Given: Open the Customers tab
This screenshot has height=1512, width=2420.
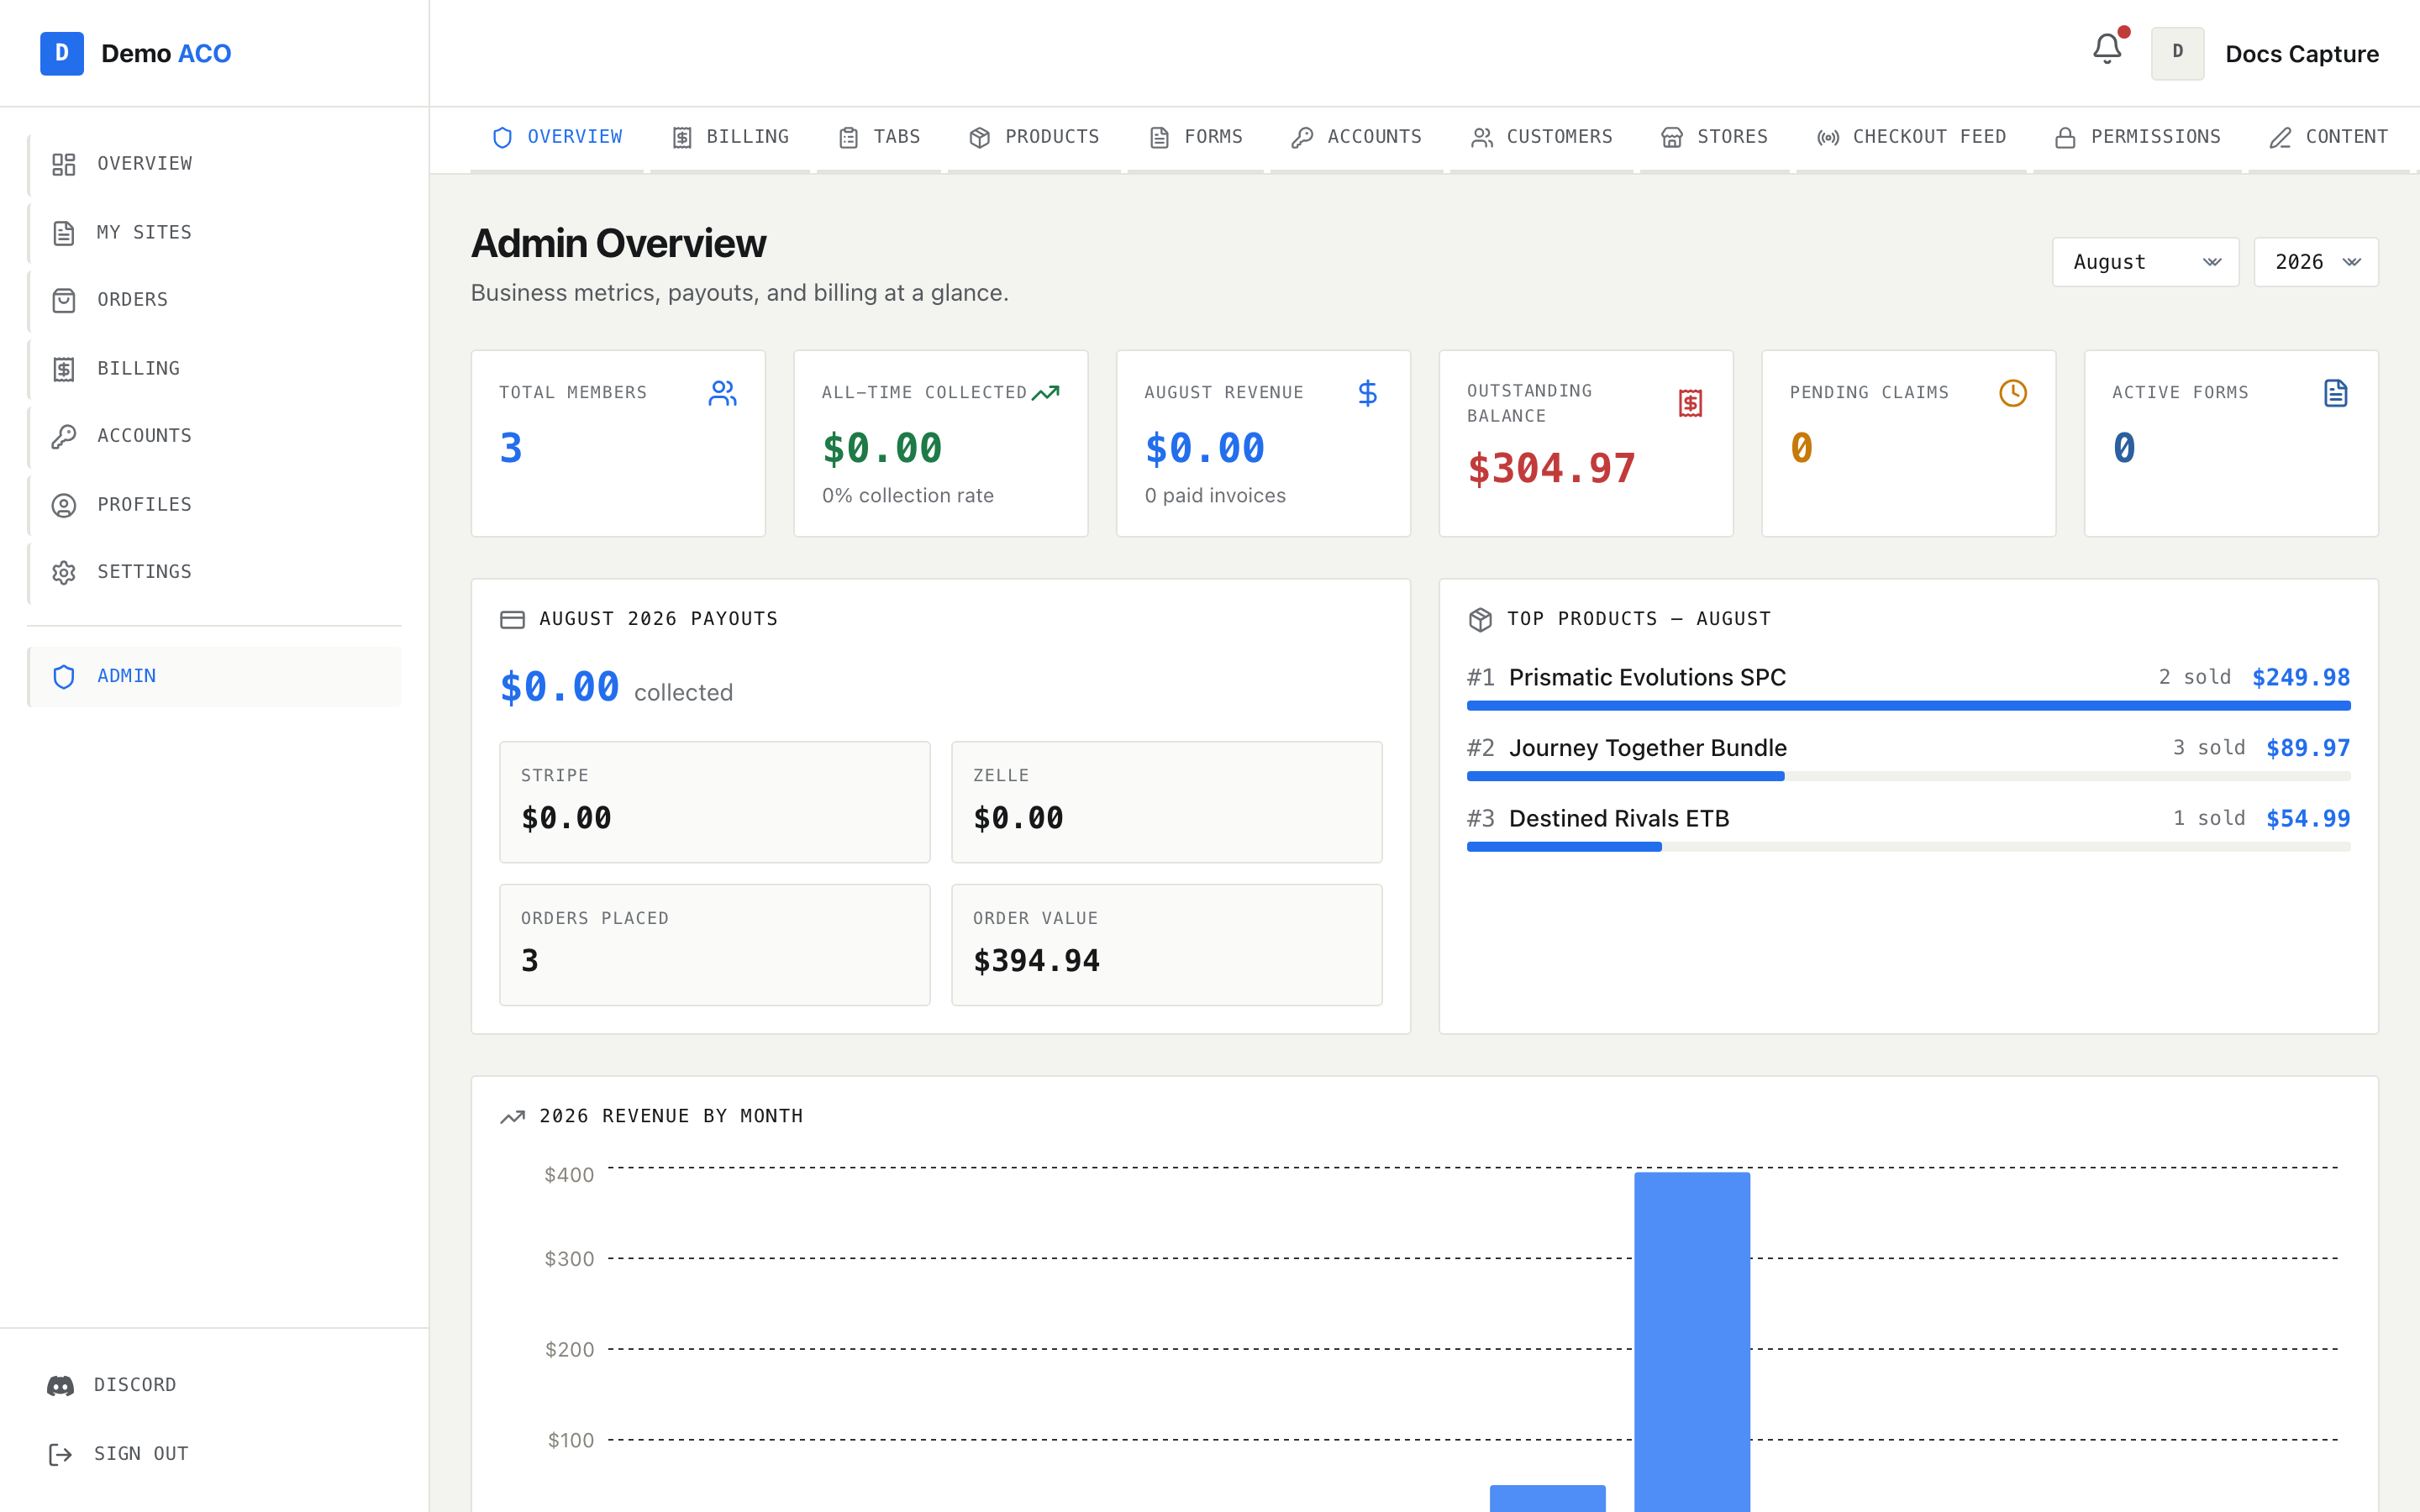Looking at the screenshot, I should click(1542, 137).
